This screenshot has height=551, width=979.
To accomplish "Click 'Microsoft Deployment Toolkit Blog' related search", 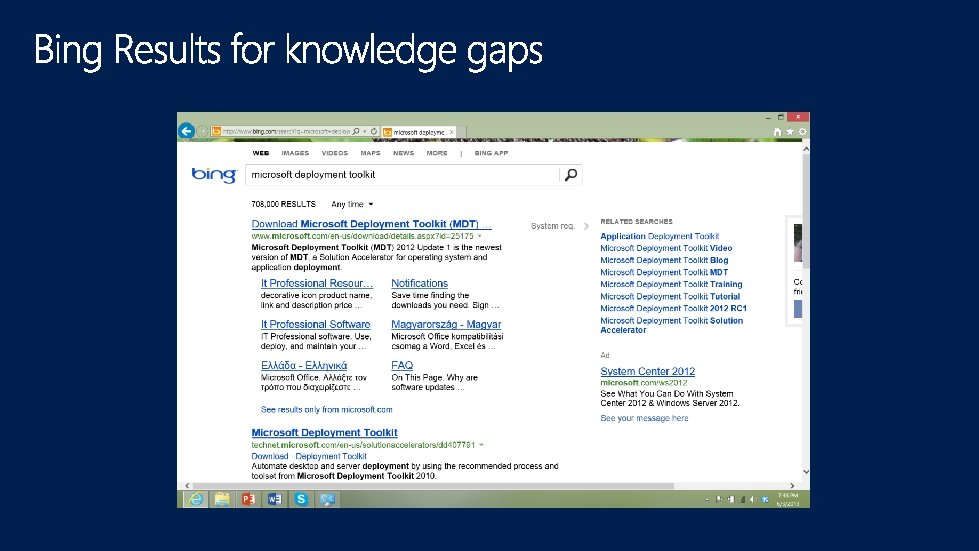I will tap(664, 260).
